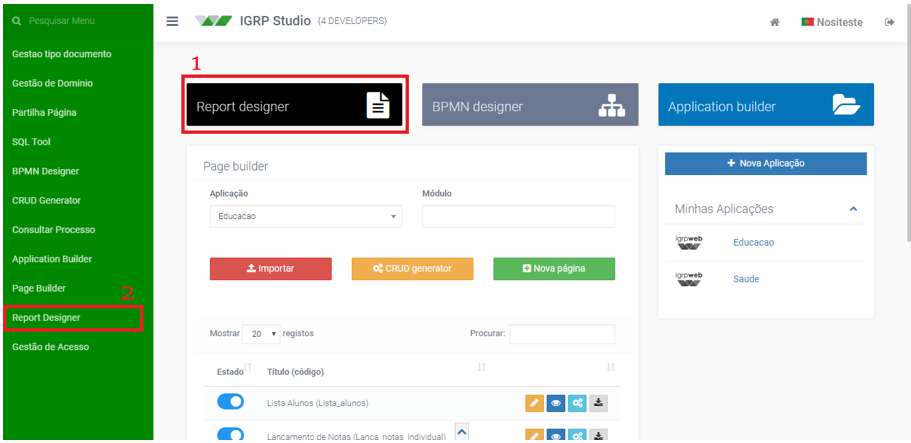The width and height of the screenshot is (911, 443).
Task: Click the Report designer document icon
Action: (378, 106)
